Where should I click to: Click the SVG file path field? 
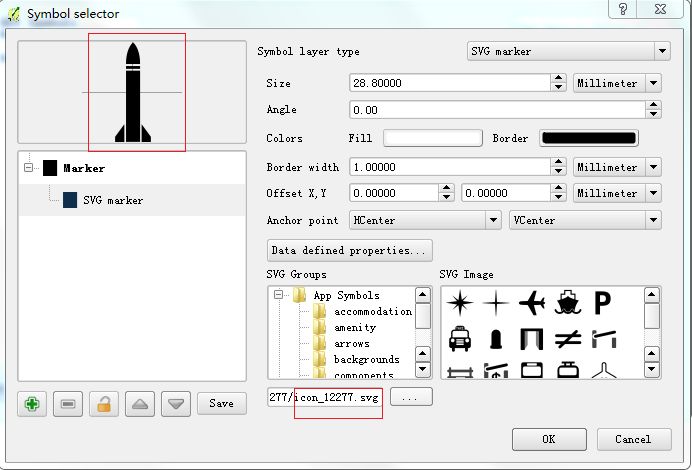click(325, 397)
